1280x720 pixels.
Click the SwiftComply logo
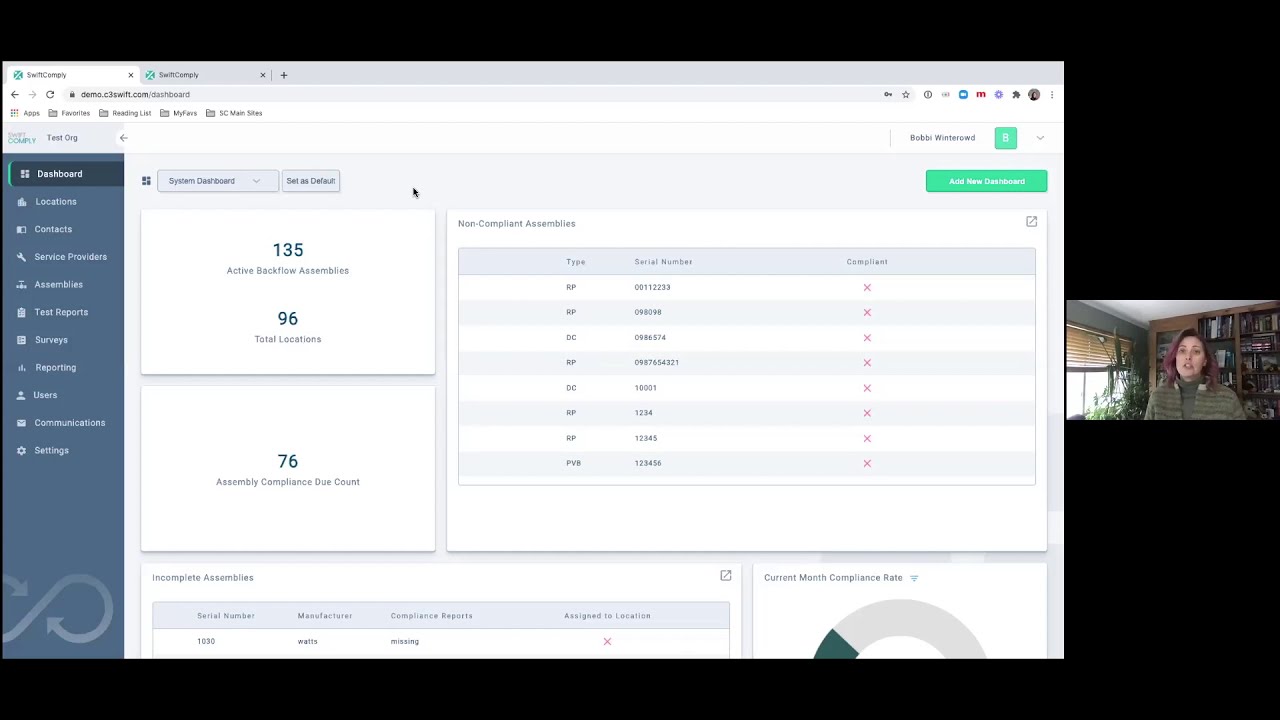[x=21, y=138]
